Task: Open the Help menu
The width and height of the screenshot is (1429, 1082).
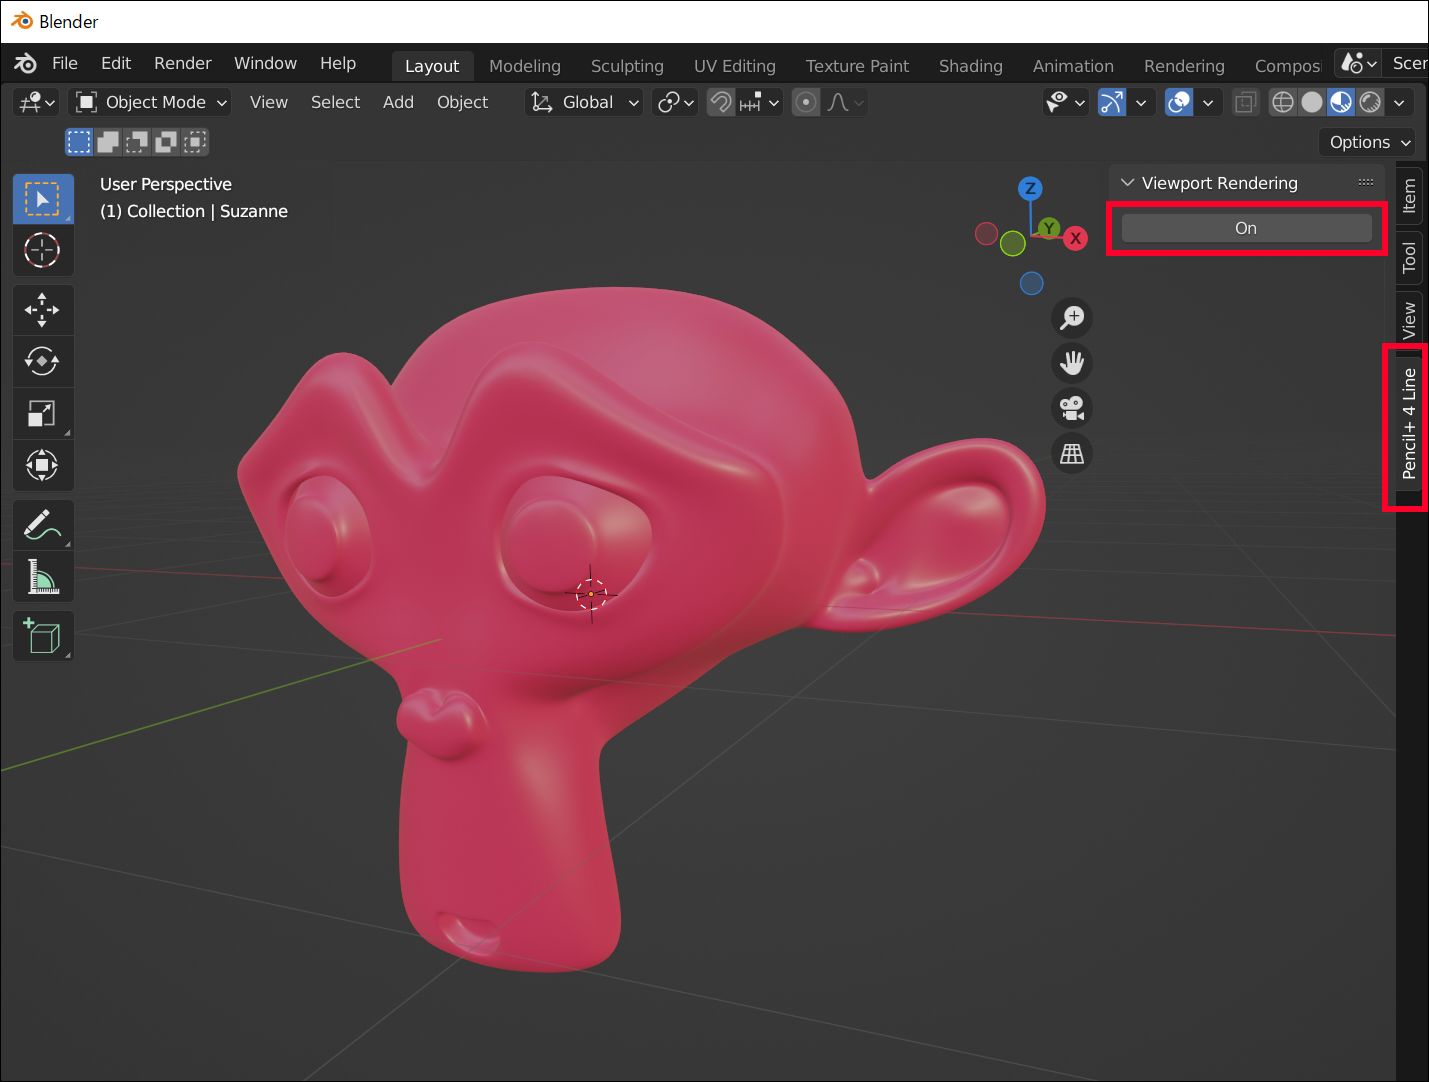Action: (x=338, y=63)
